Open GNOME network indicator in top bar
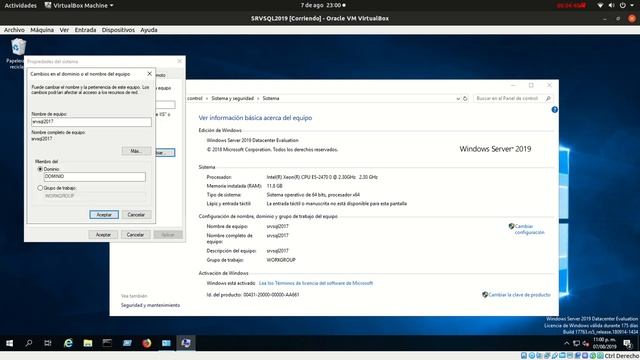 (x=600, y=5)
